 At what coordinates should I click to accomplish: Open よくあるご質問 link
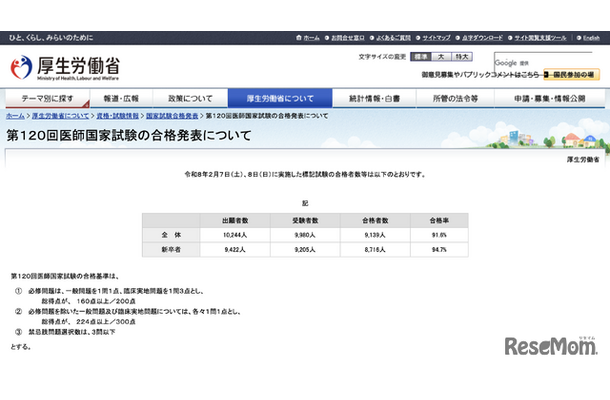pyautogui.click(x=393, y=38)
